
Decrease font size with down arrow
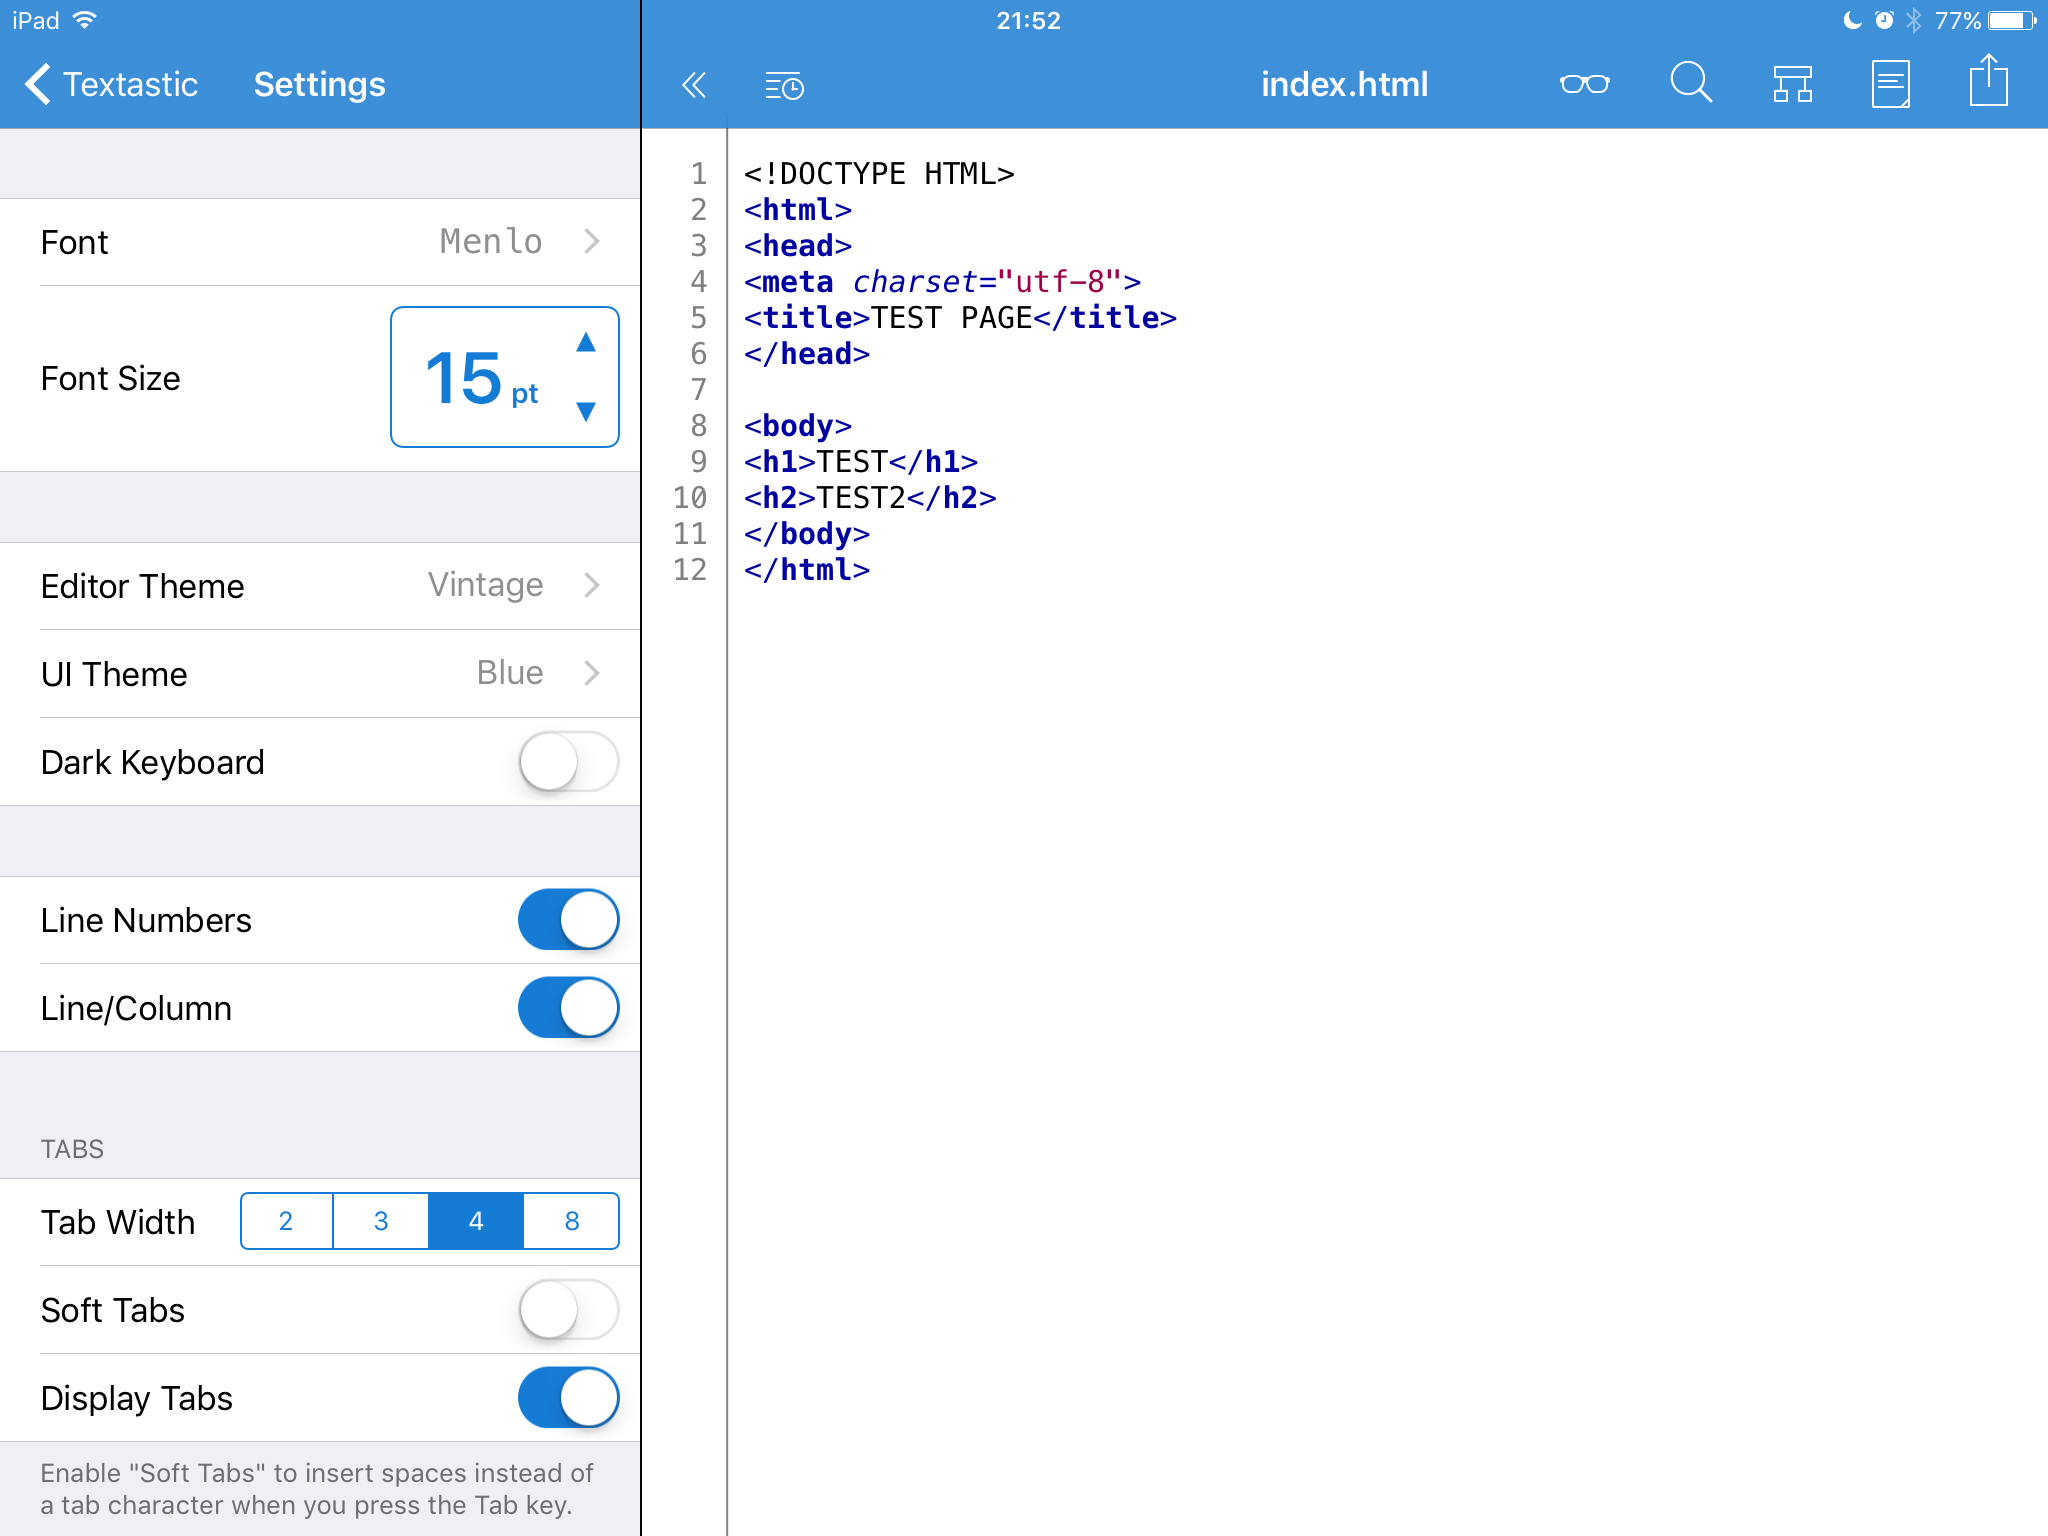pos(586,411)
